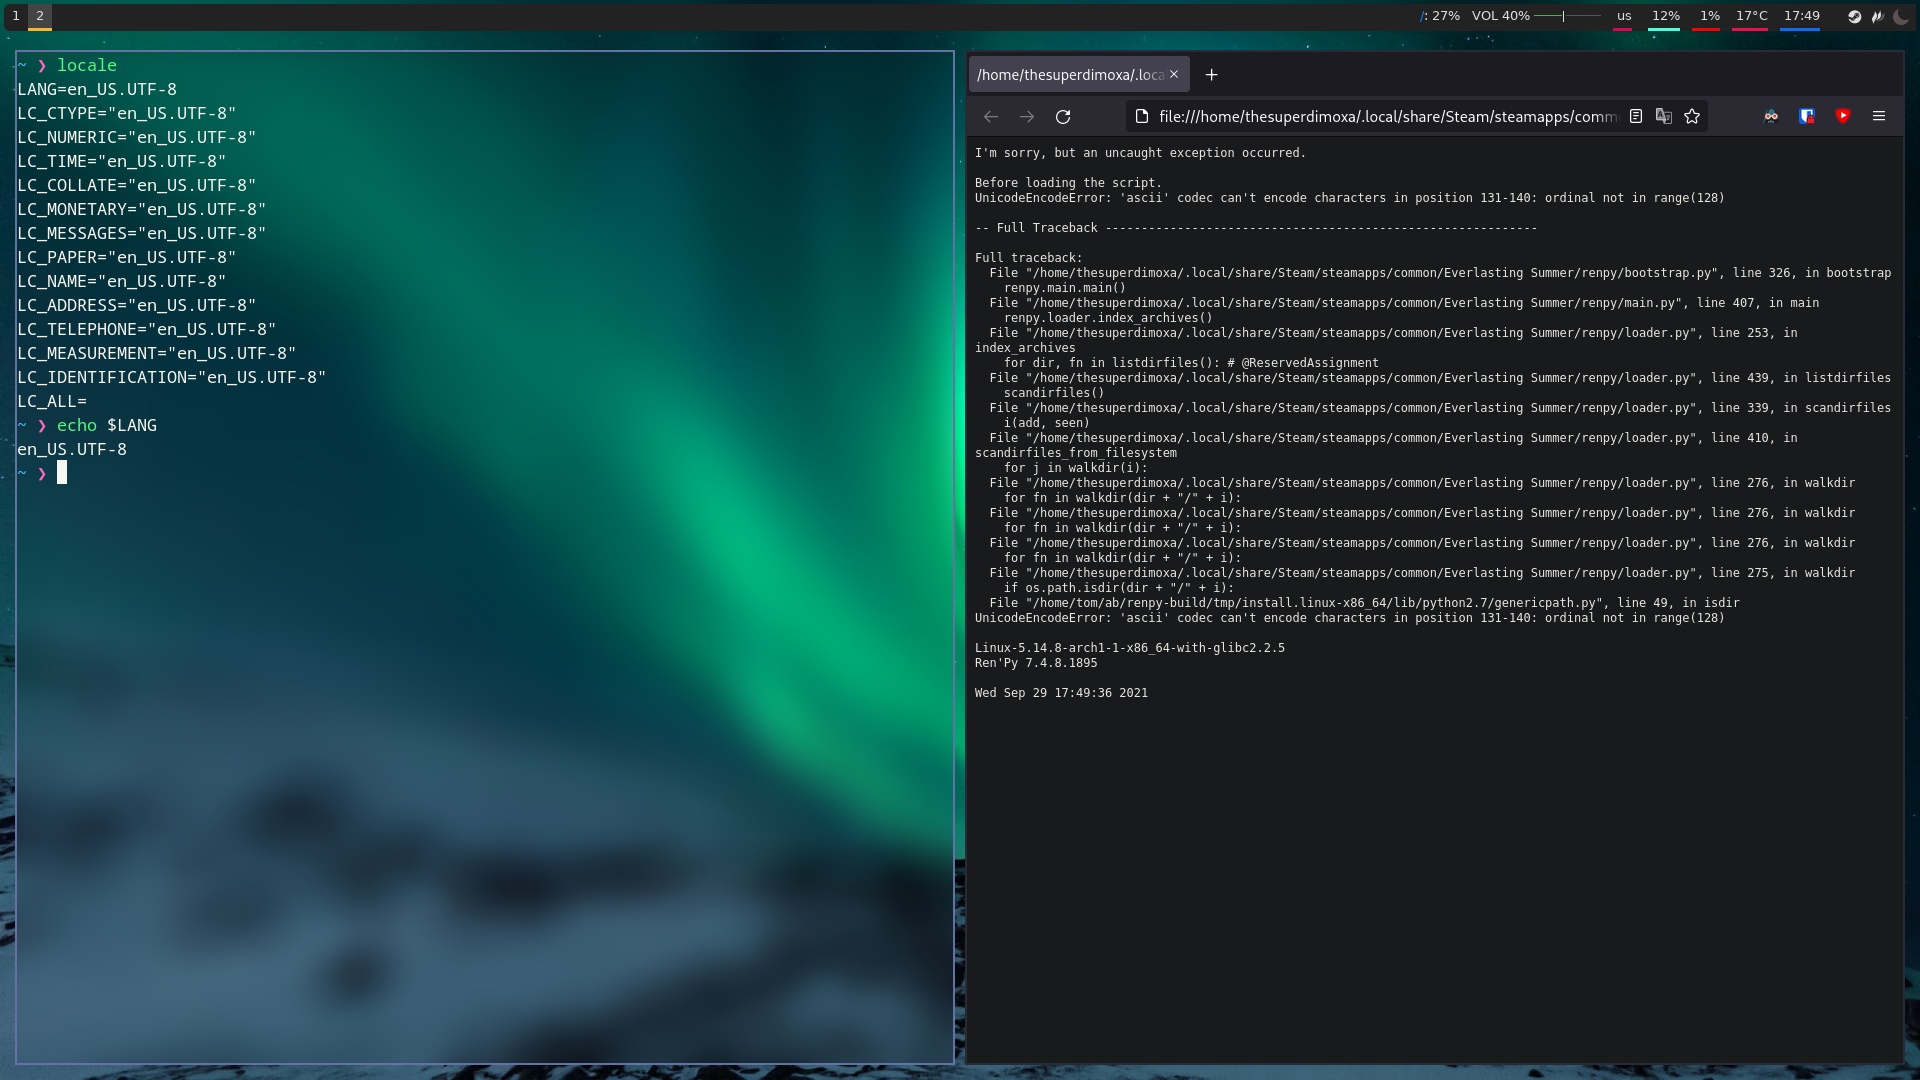Viewport: 1920px width, 1080px height.
Task: Open the Dark Reader extension
Action: (1770, 116)
